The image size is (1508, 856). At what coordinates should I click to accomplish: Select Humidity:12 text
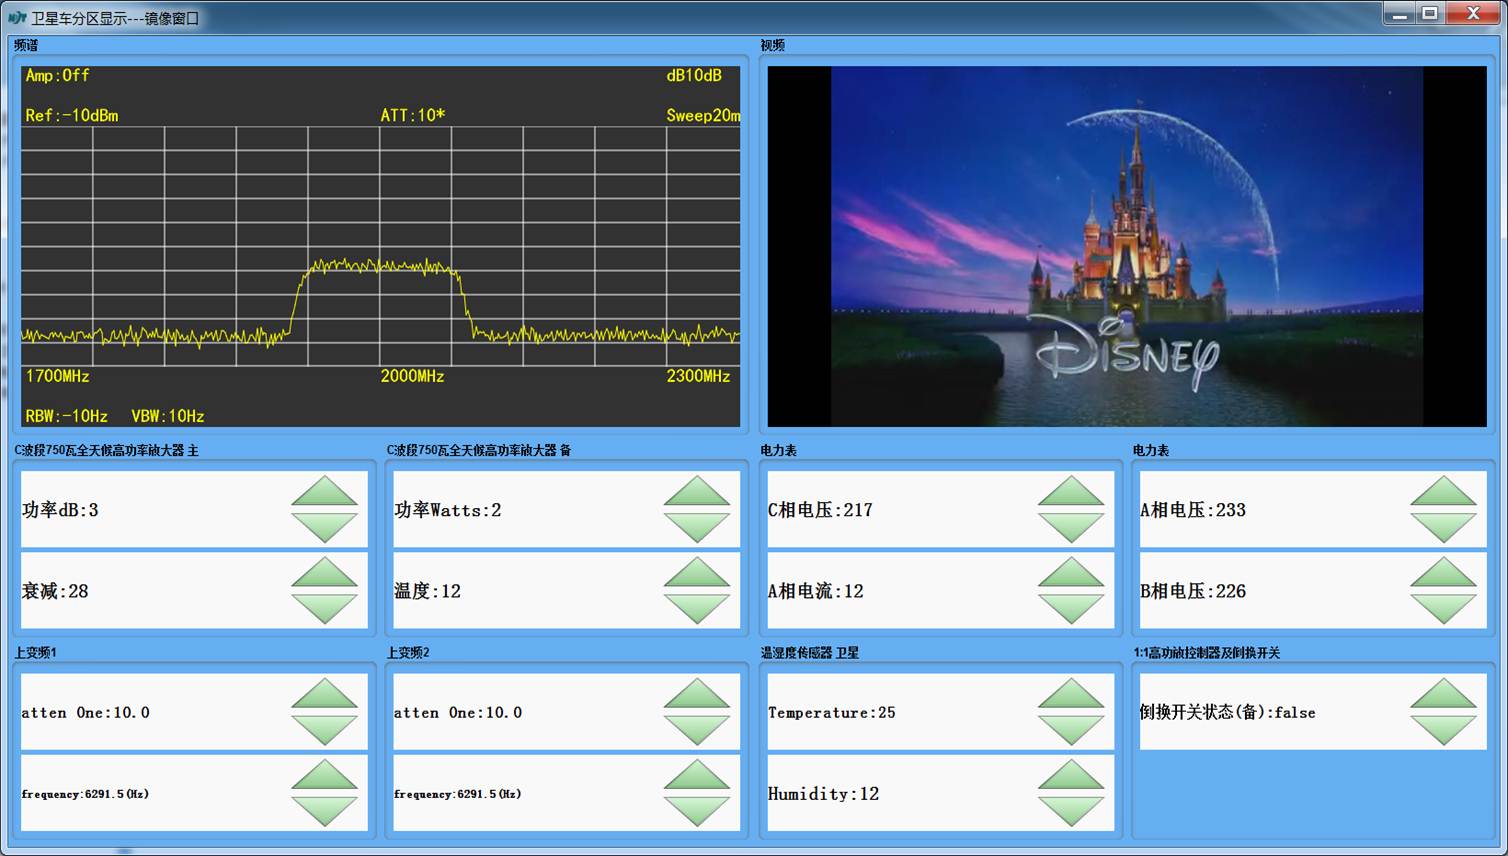point(823,794)
